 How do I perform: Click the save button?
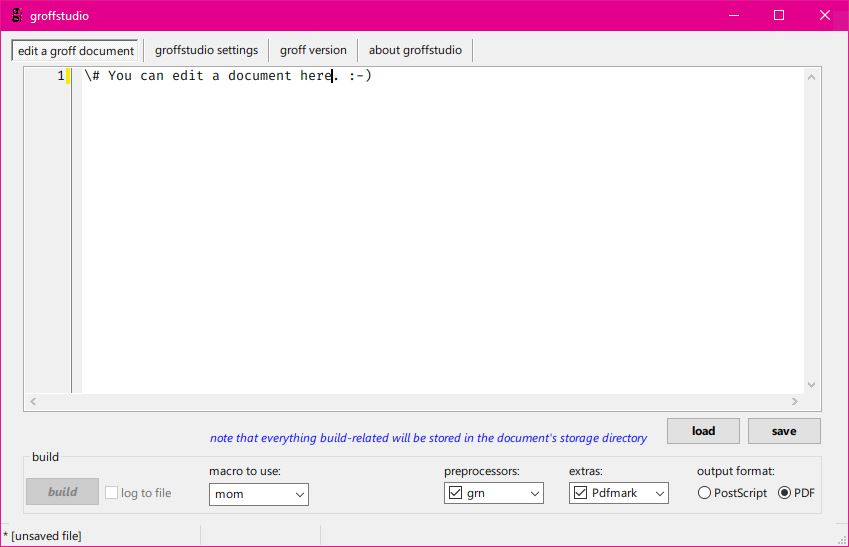click(x=784, y=431)
